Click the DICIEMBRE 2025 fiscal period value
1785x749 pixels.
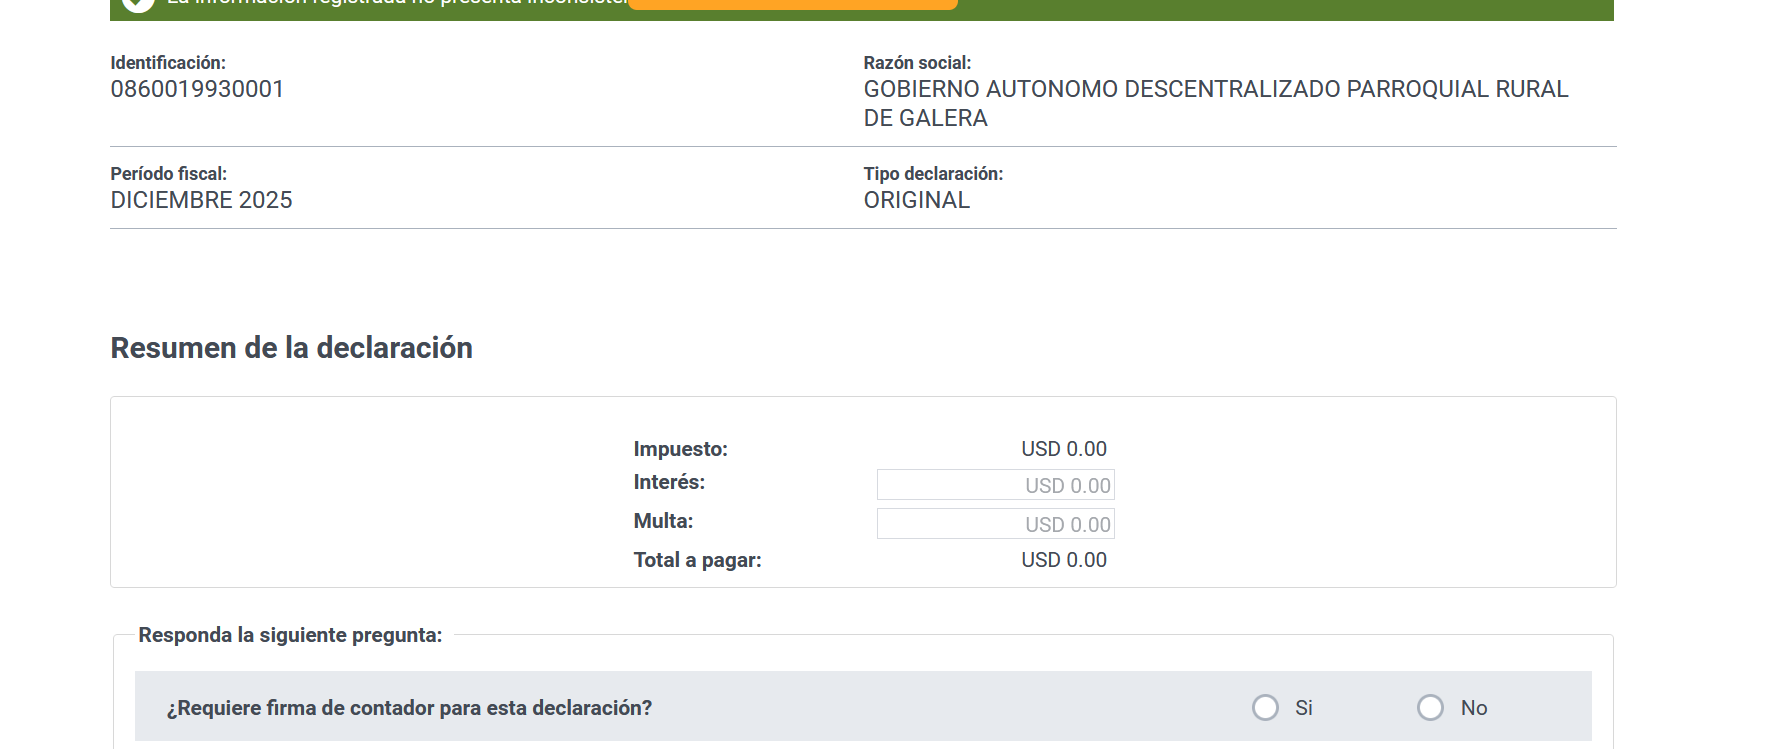[x=201, y=200]
